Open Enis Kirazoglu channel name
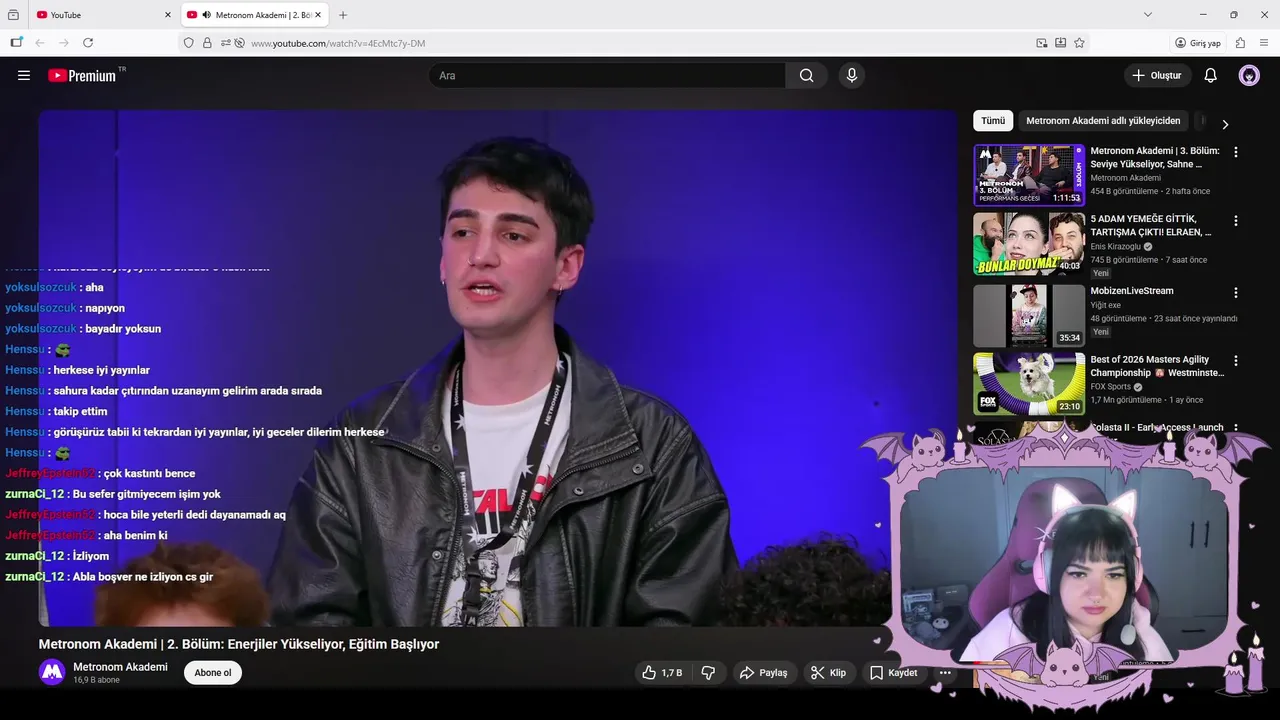1280x720 pixels. click(x=1115, y=246)
